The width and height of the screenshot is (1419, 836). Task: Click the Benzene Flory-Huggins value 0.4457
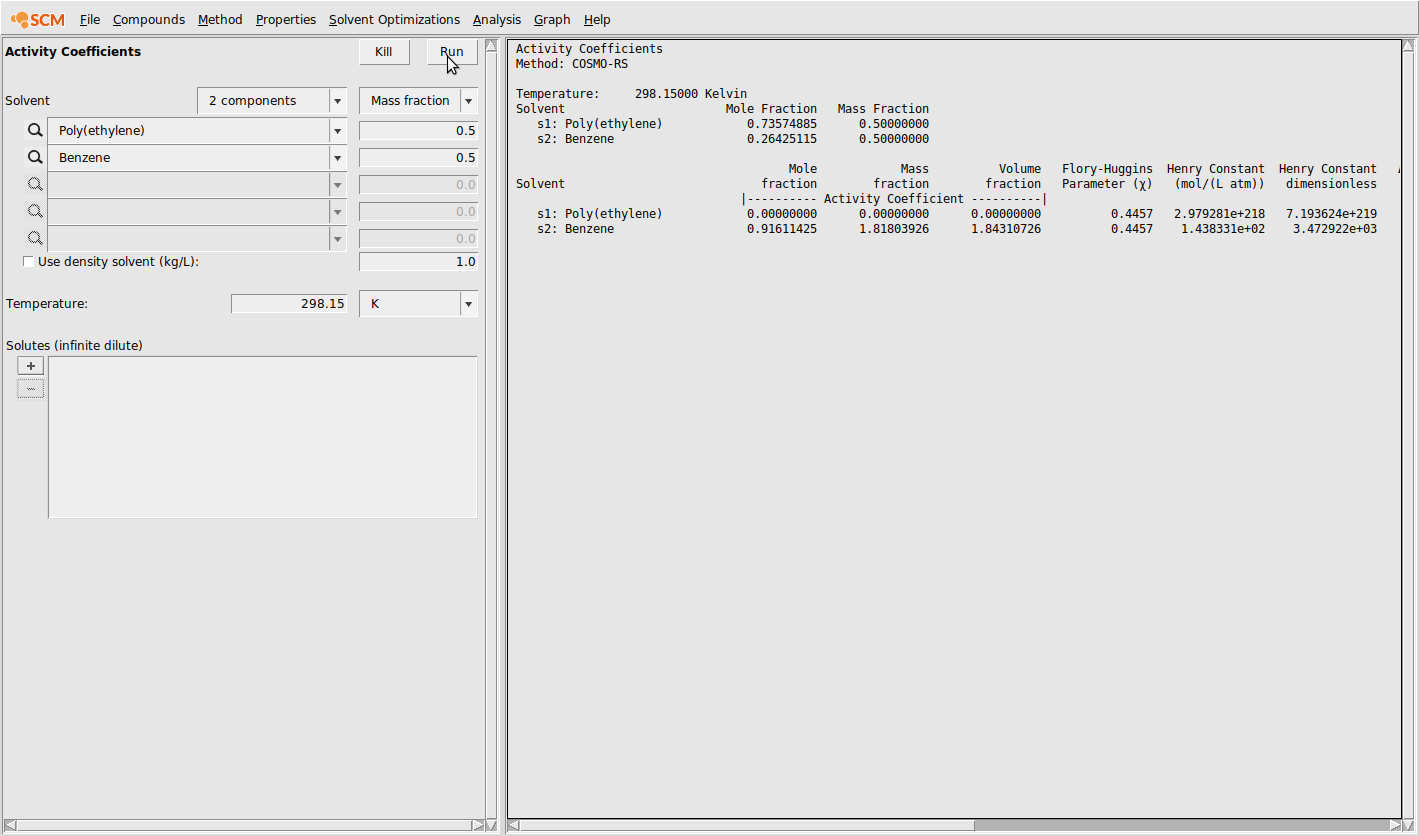tap(1132, 229)
